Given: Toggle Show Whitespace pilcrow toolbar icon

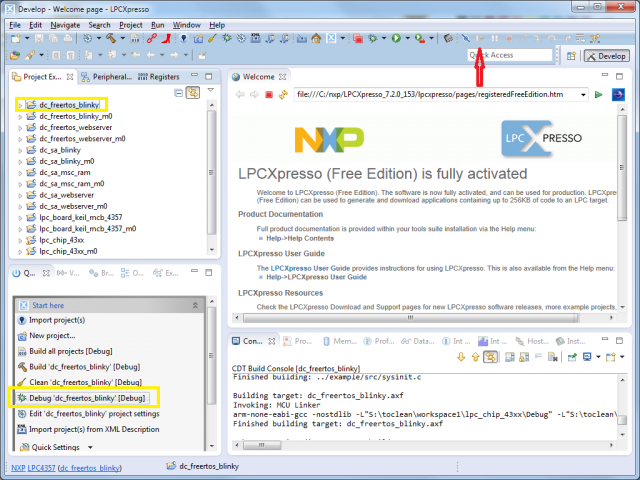Looking at the screenshot, I should point(70,55).
